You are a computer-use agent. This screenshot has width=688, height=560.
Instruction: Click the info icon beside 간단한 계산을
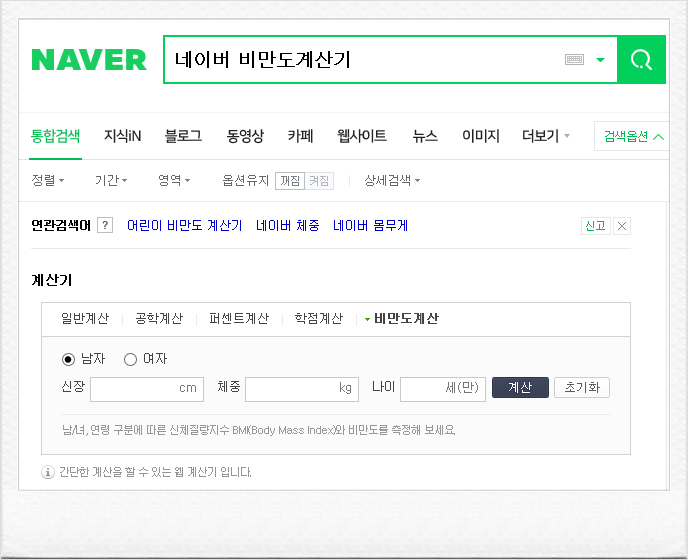click(47, 472)
